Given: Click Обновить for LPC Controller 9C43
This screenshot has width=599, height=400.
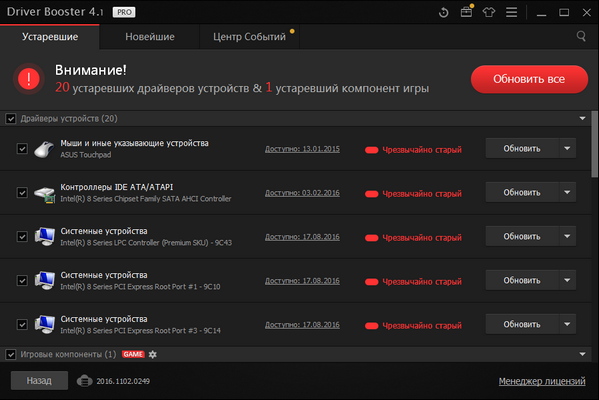Looking at the screenshot, I should click(x=522, y=236).
